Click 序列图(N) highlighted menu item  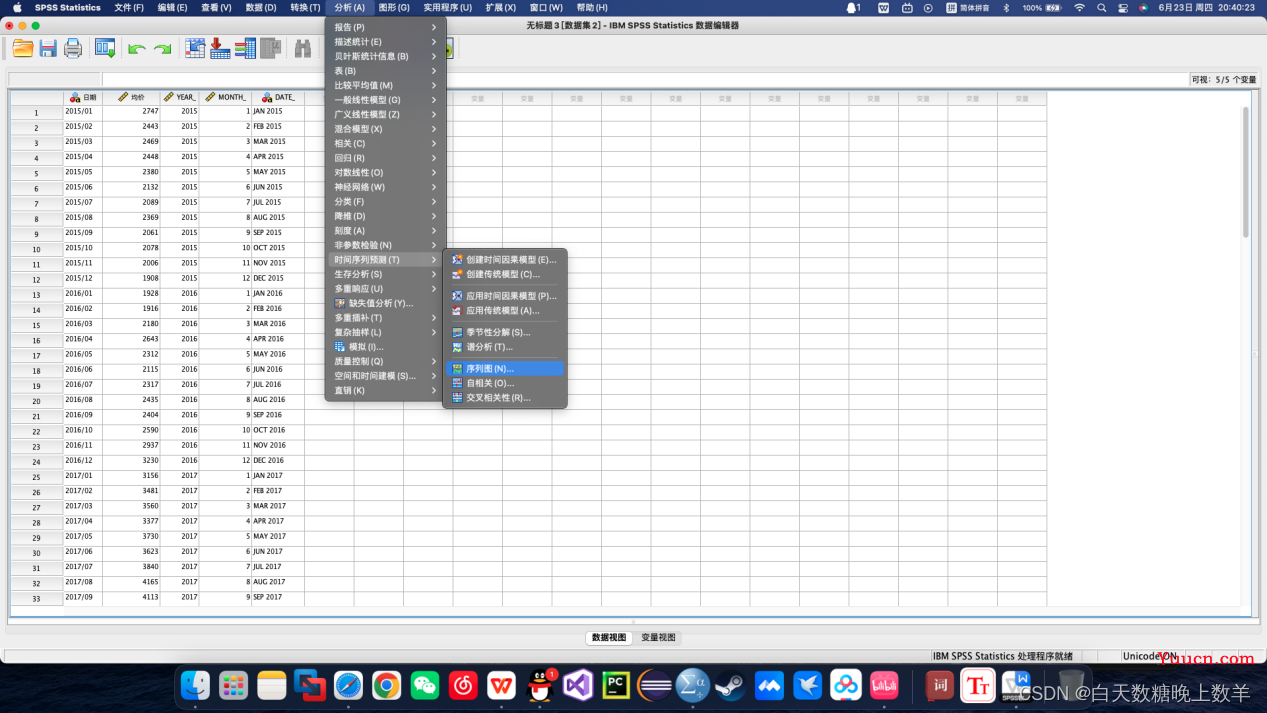(505, 369)
